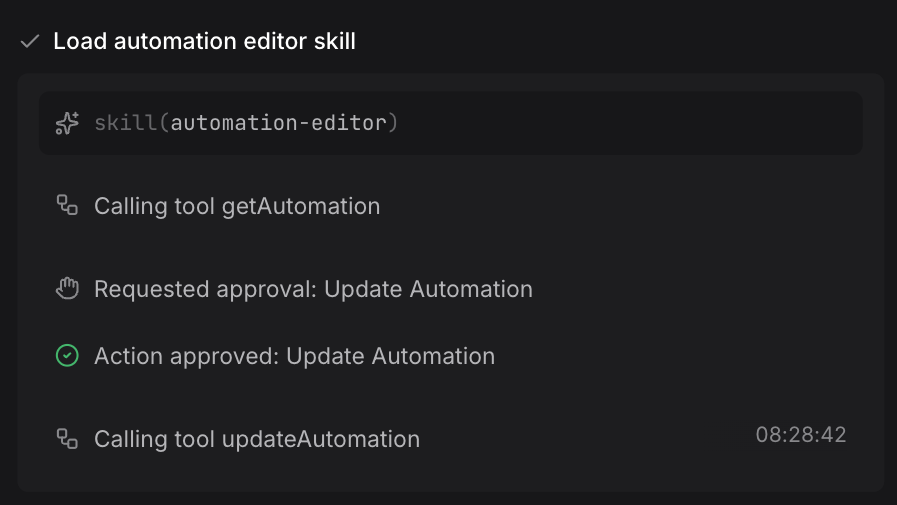Click the tool-call icon beside getAutomation
This screenshot has height=505, width=897.
click(x=67, y=205)
